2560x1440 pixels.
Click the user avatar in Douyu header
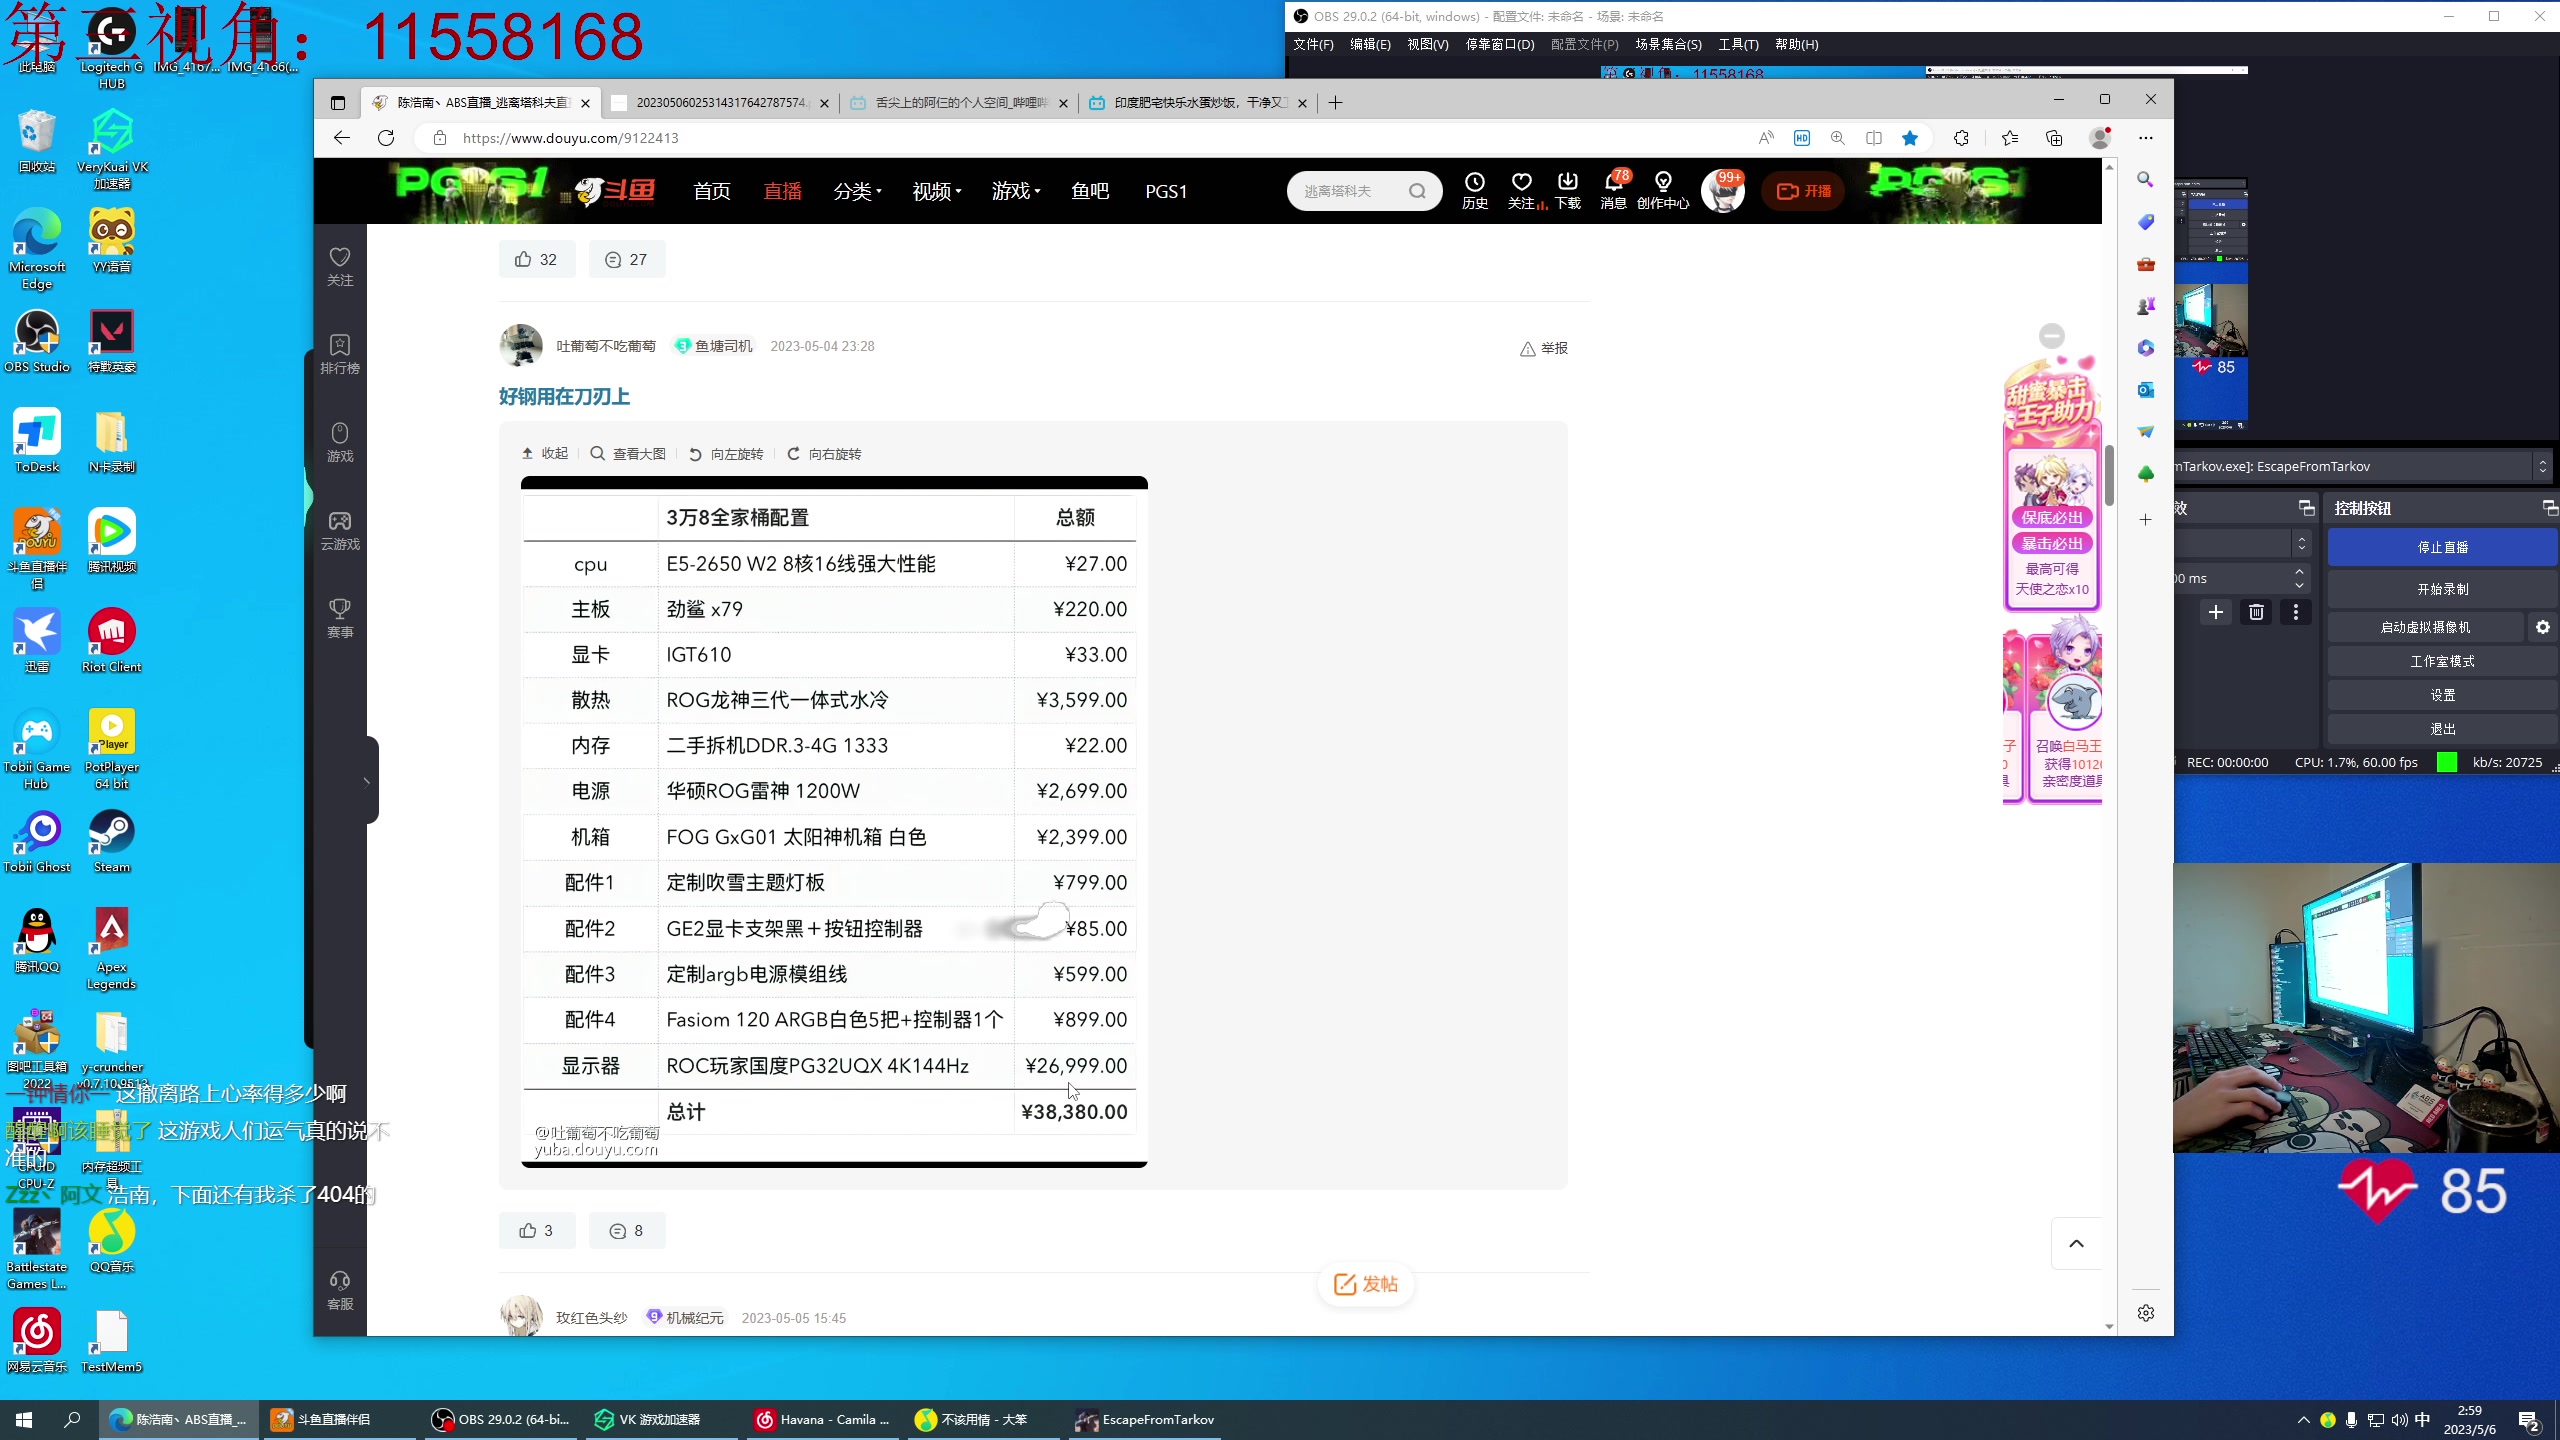pyautogui.click(x=1722, y=191)
